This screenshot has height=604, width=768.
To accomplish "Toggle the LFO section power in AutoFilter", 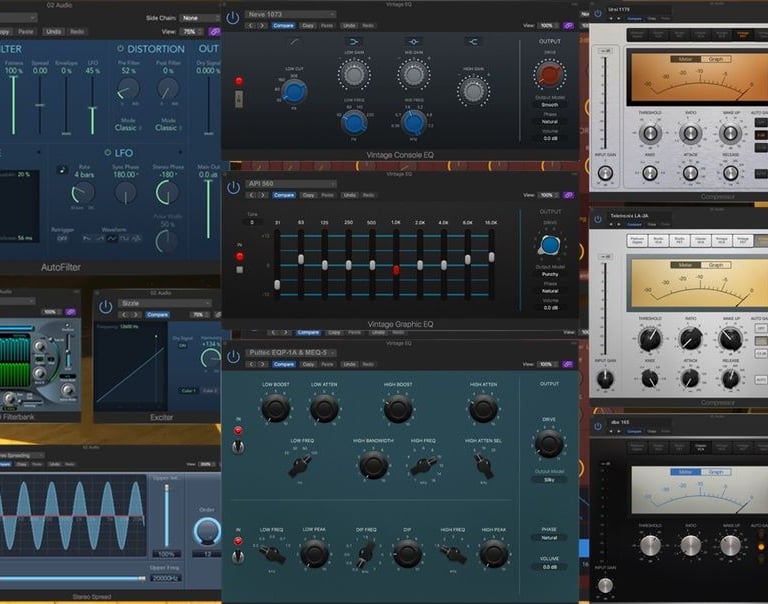I will point(107,153).
